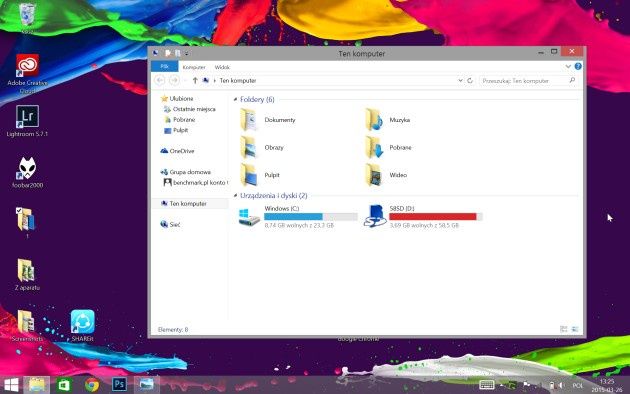The height and width of the screenshot is (394, 630).
Task: Select the Obrazy folder
Action: (x=262, y=147)
